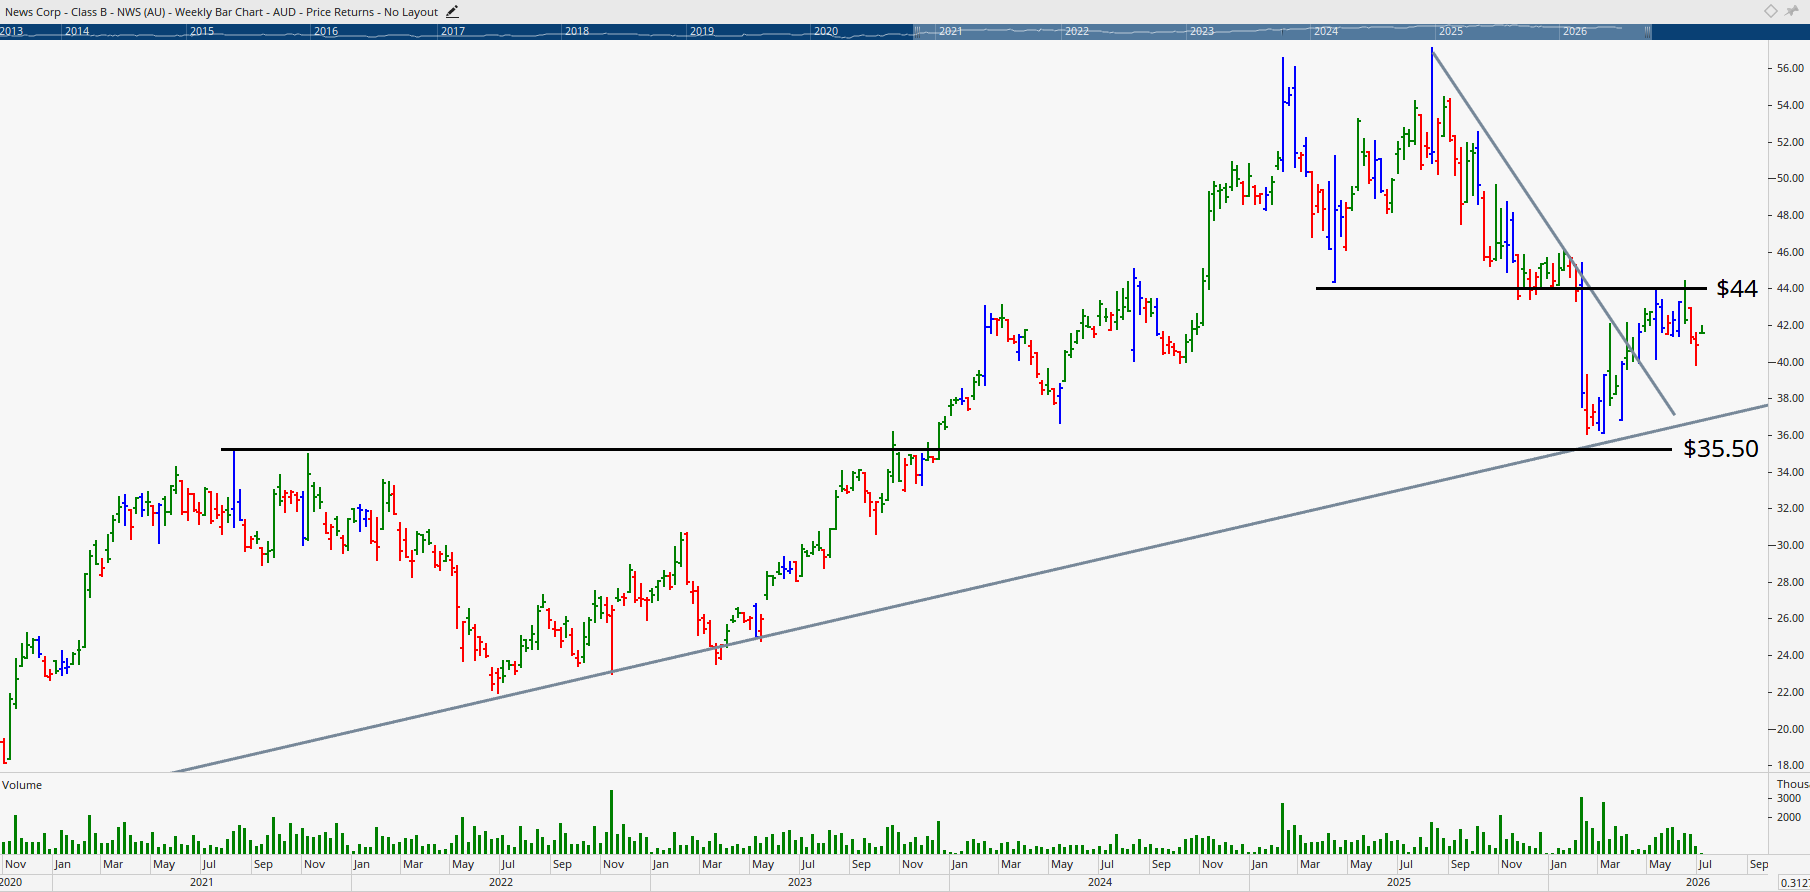
Task: Click the 0.312 value at bottom-right
Action: 1794,883
